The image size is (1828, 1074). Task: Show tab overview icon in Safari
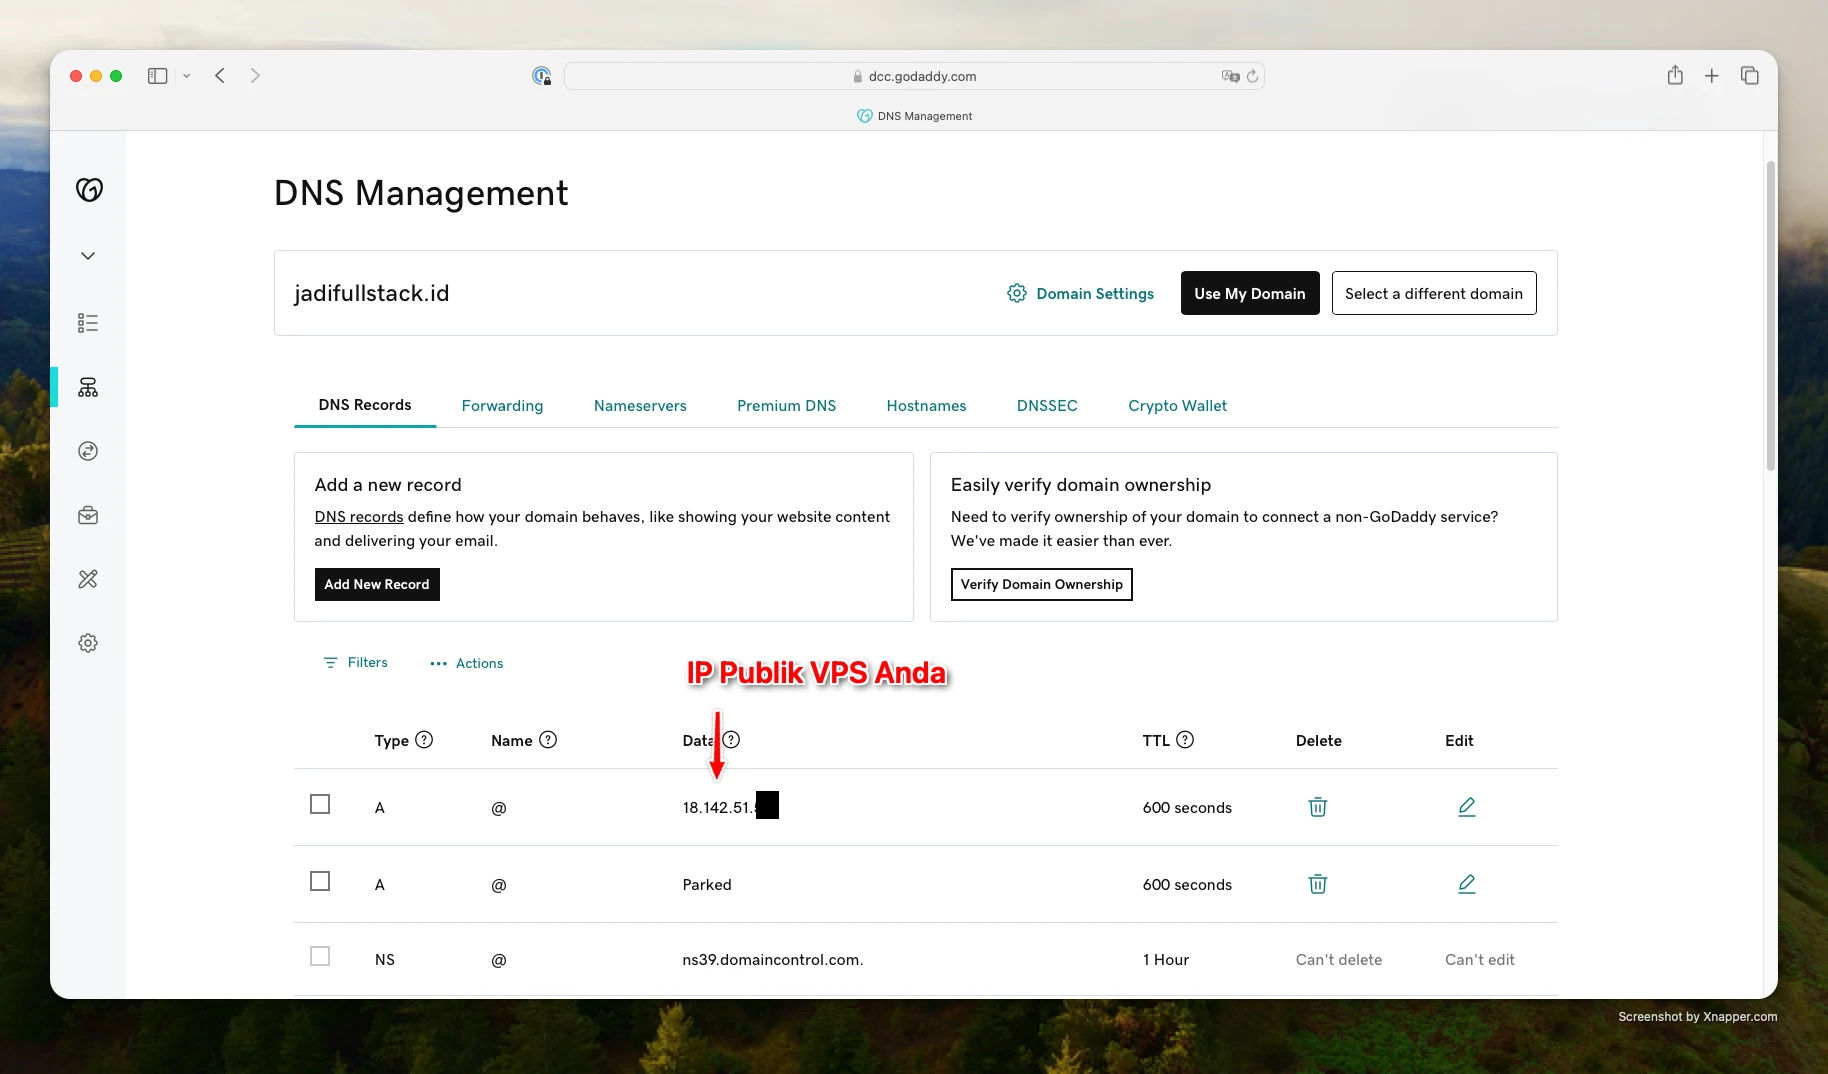pyautogui.click(x=1749, y=76)
